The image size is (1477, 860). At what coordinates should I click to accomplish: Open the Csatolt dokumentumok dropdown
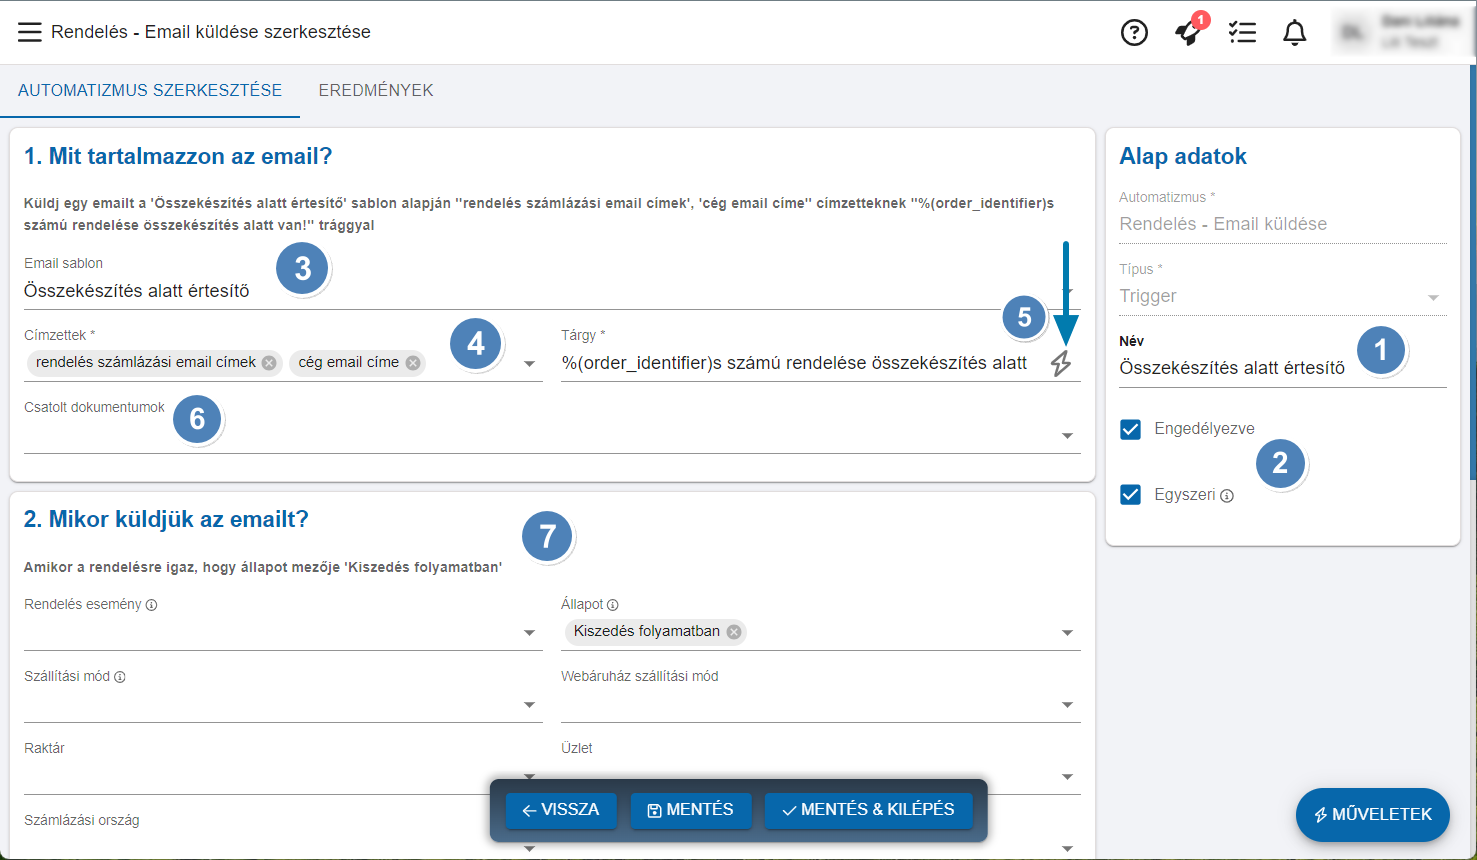pyautogui.click(x=1067, y=436)
